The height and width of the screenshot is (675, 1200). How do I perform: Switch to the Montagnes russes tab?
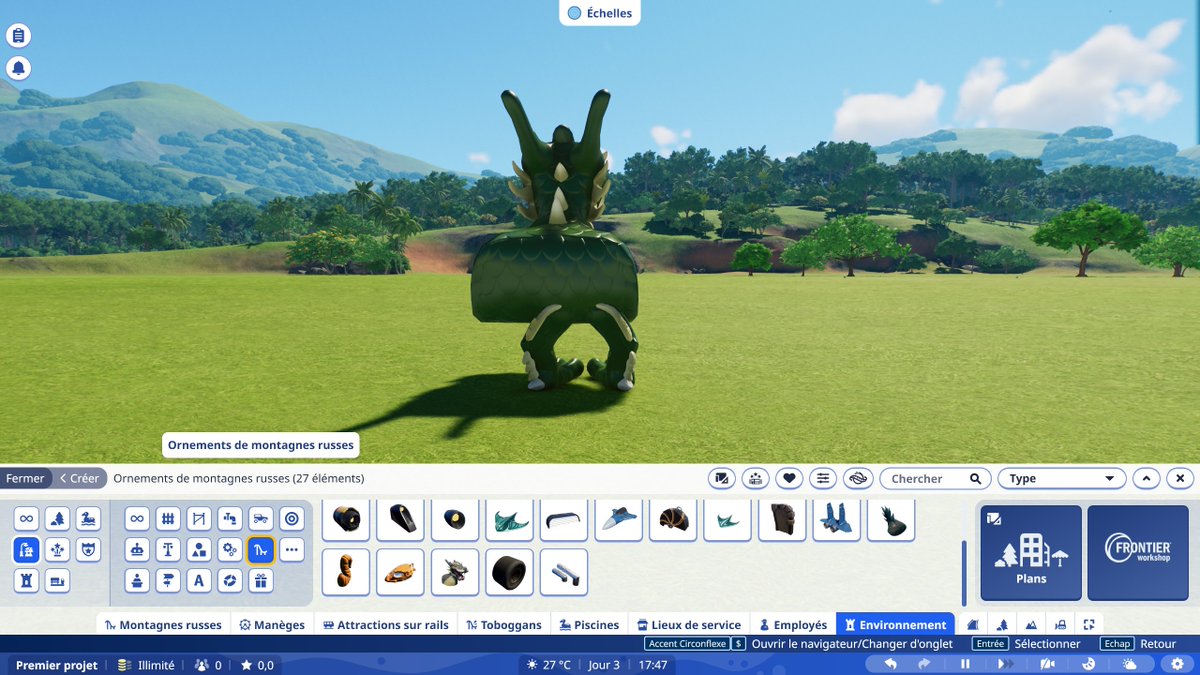coord(163,625)
